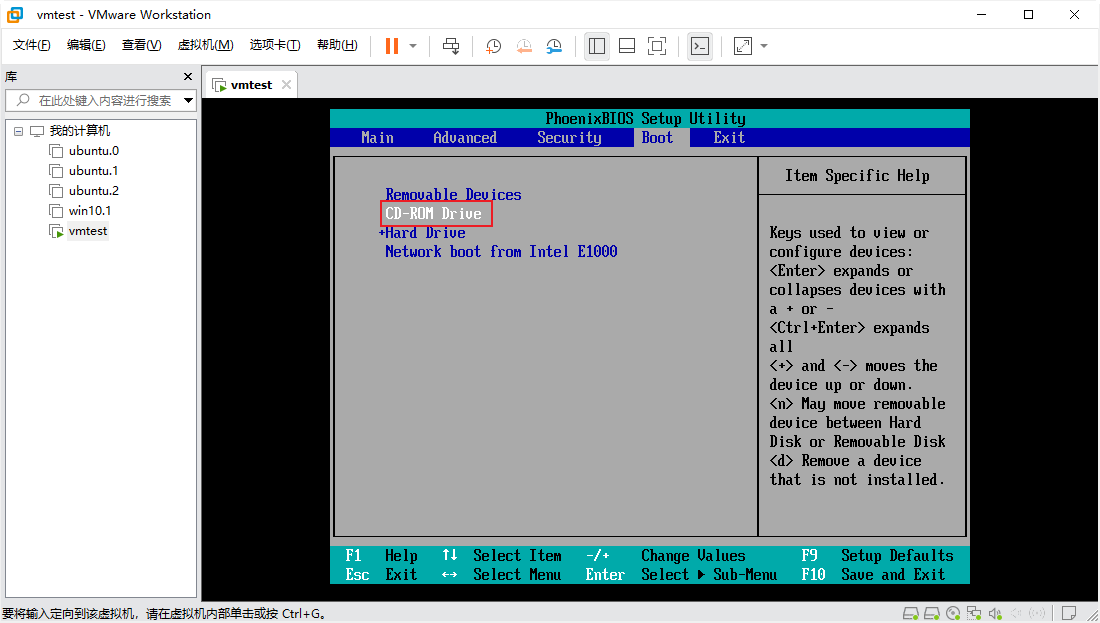Open the library search filter dropdown
This screenshot has height=623, width=1100.
click(188, 100)
